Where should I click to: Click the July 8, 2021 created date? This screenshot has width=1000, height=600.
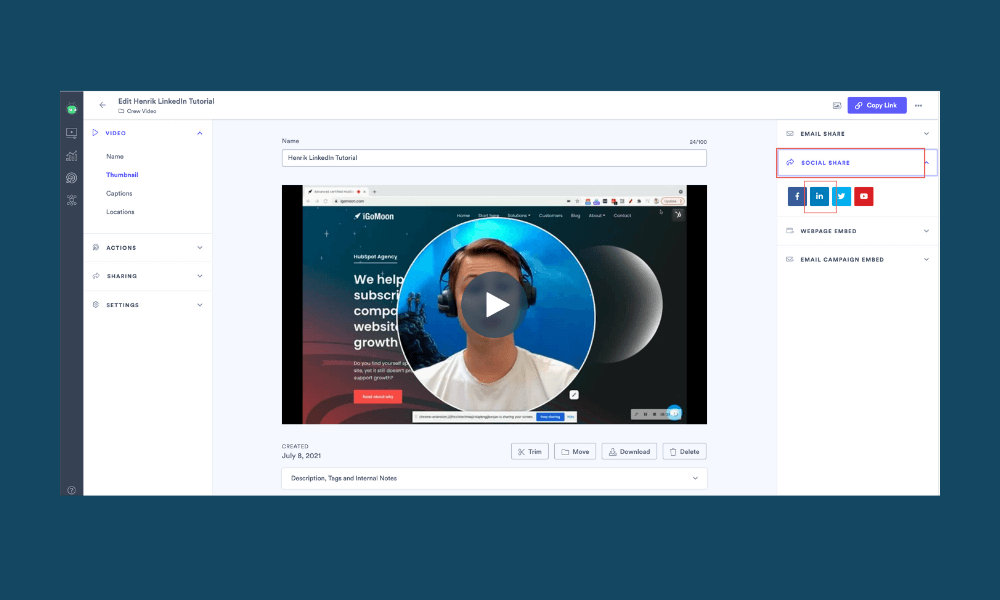301,456
